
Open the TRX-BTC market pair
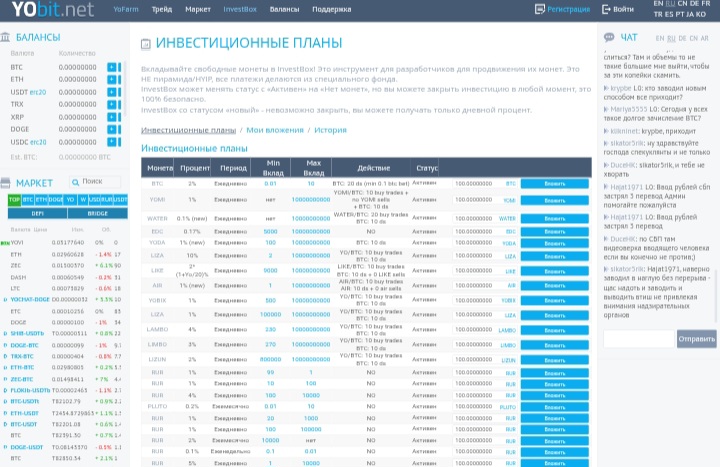[x=22, y=356]
